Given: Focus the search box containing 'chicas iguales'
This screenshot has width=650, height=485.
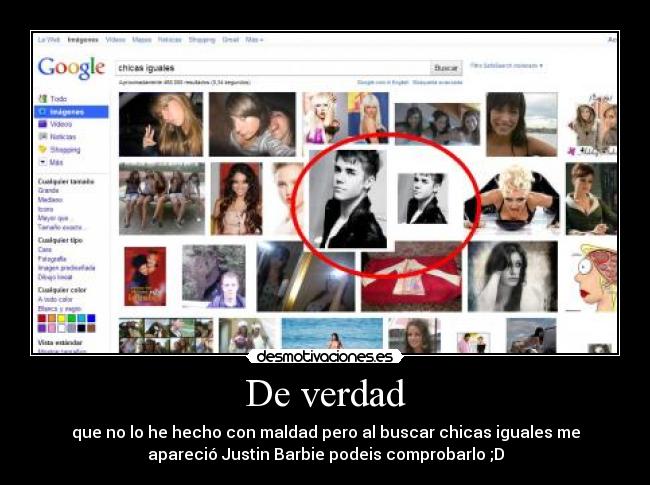Looking at the screenshot, I should tap(272, 68).
